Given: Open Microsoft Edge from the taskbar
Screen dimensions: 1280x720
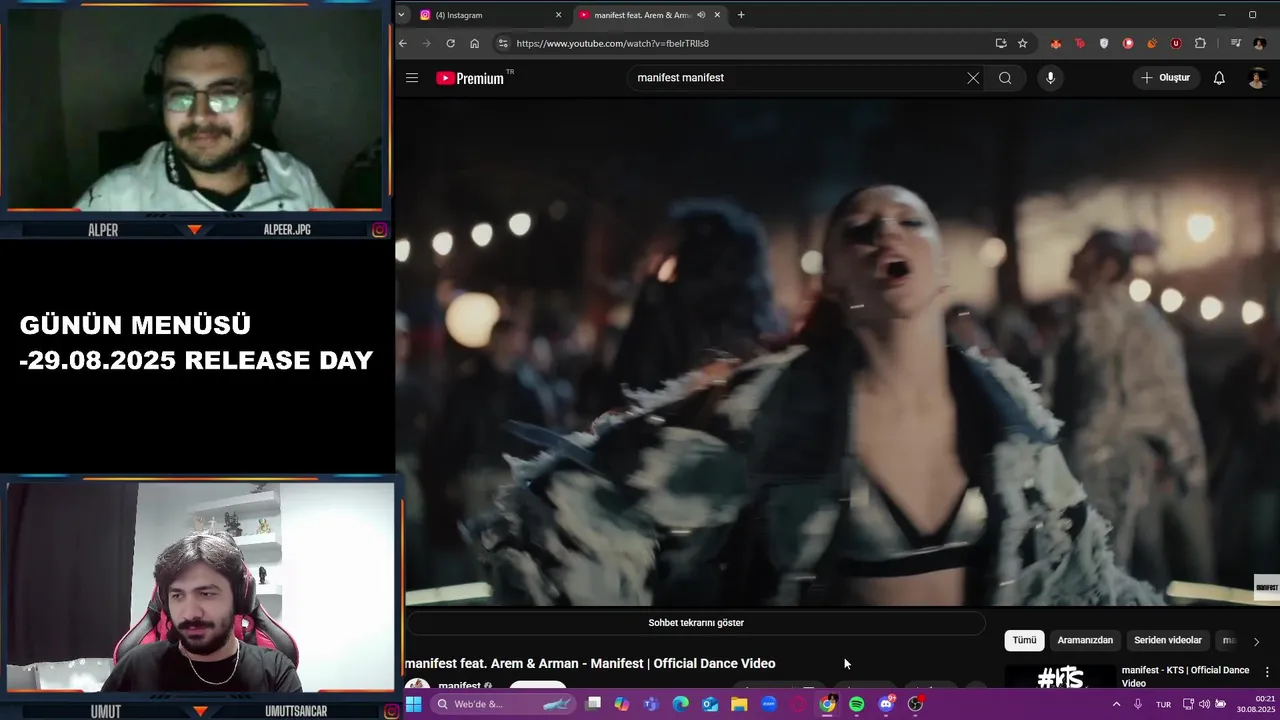Looking at the screenshot, I should (x=681, y=704).
